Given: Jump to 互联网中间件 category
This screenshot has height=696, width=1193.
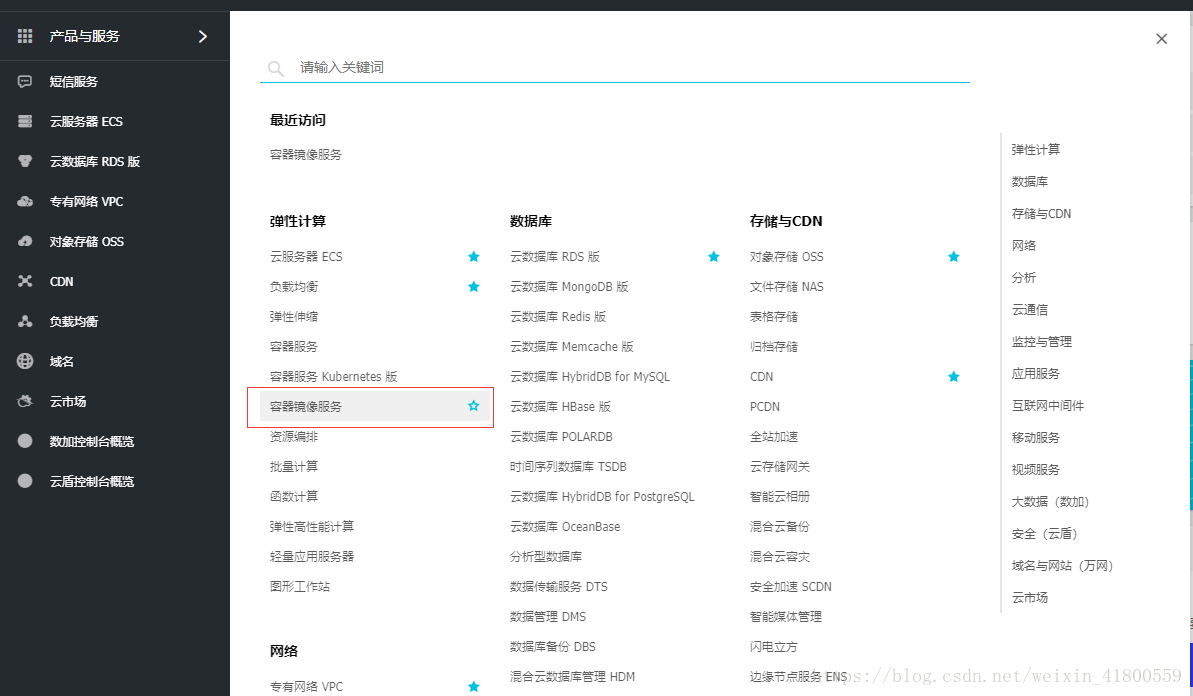Looking at the screenshot, I should 1048,405.
